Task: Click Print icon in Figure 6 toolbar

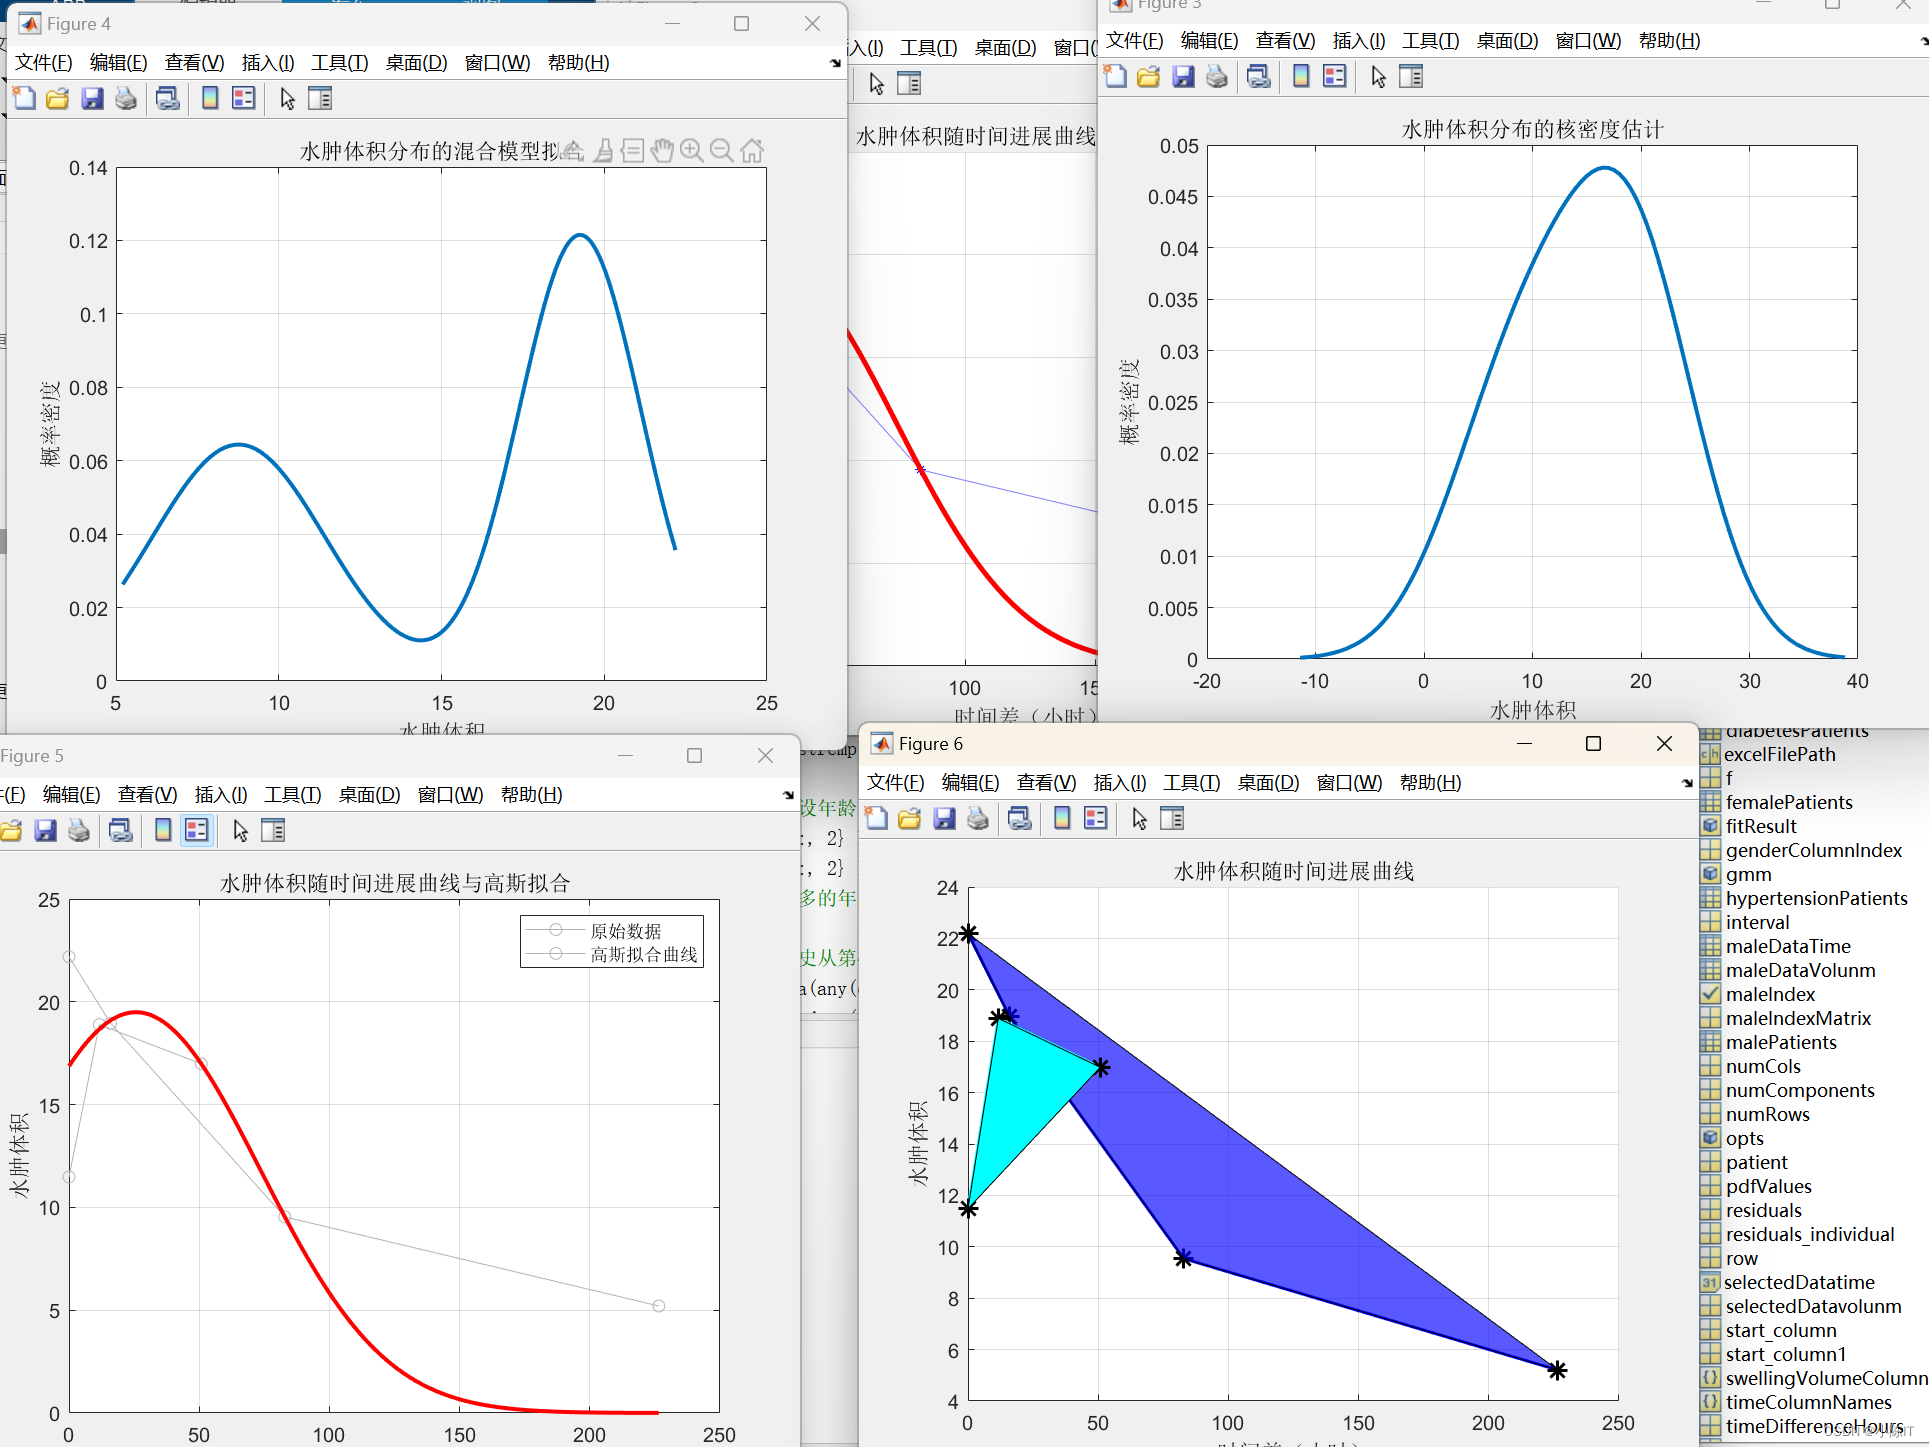Action: click(x=978, y=819)
